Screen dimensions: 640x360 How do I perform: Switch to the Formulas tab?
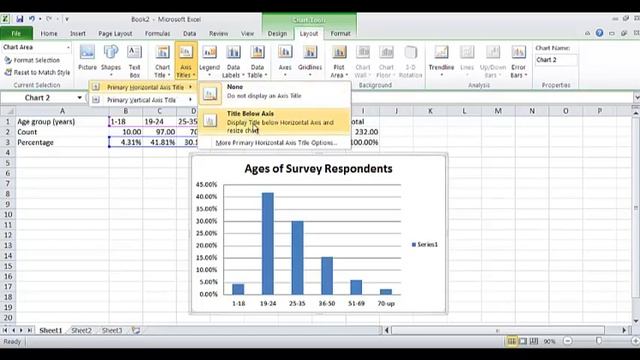click(x=157, y=33)
